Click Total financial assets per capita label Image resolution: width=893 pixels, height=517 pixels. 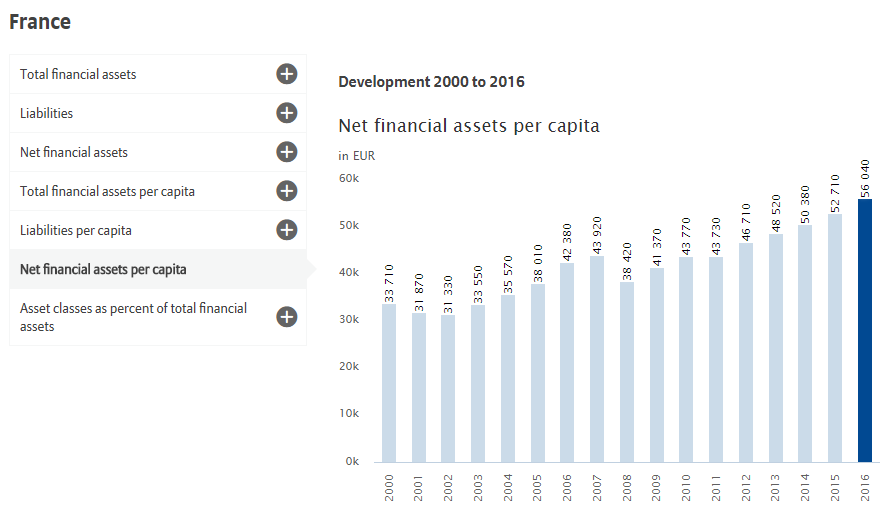(107, 191)
